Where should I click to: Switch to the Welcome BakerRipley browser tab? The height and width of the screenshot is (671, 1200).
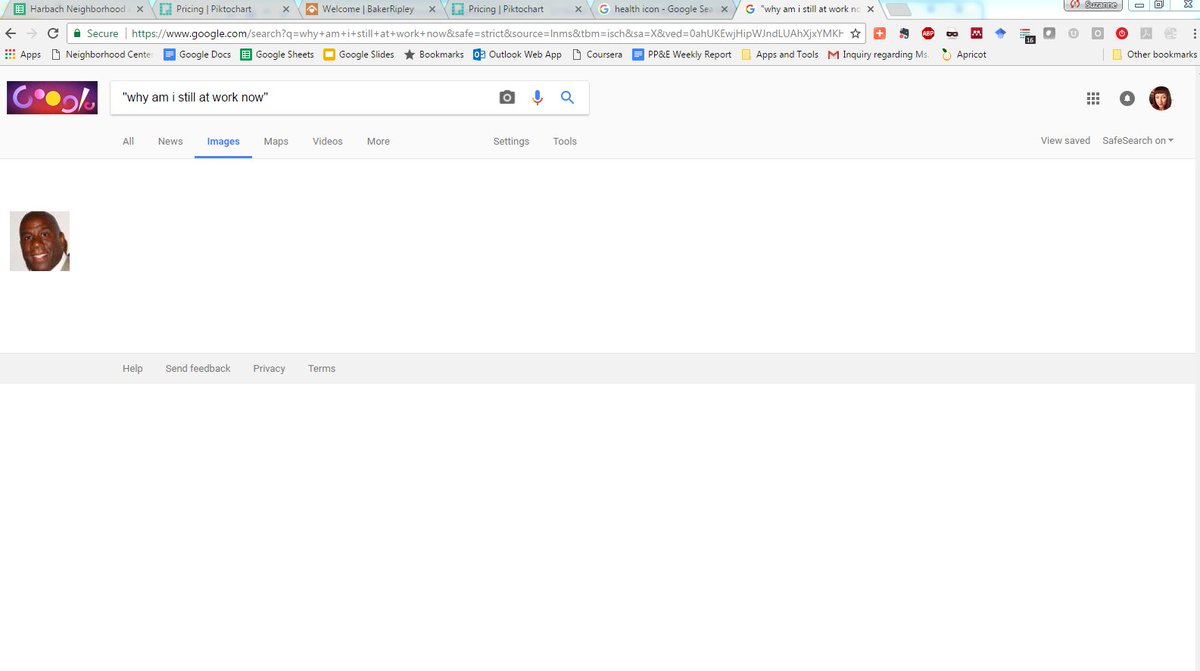point(370,9)
